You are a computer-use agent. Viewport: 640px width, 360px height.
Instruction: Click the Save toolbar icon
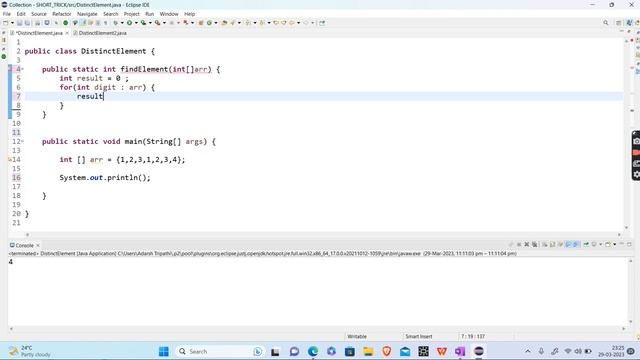tap(19, 23)
